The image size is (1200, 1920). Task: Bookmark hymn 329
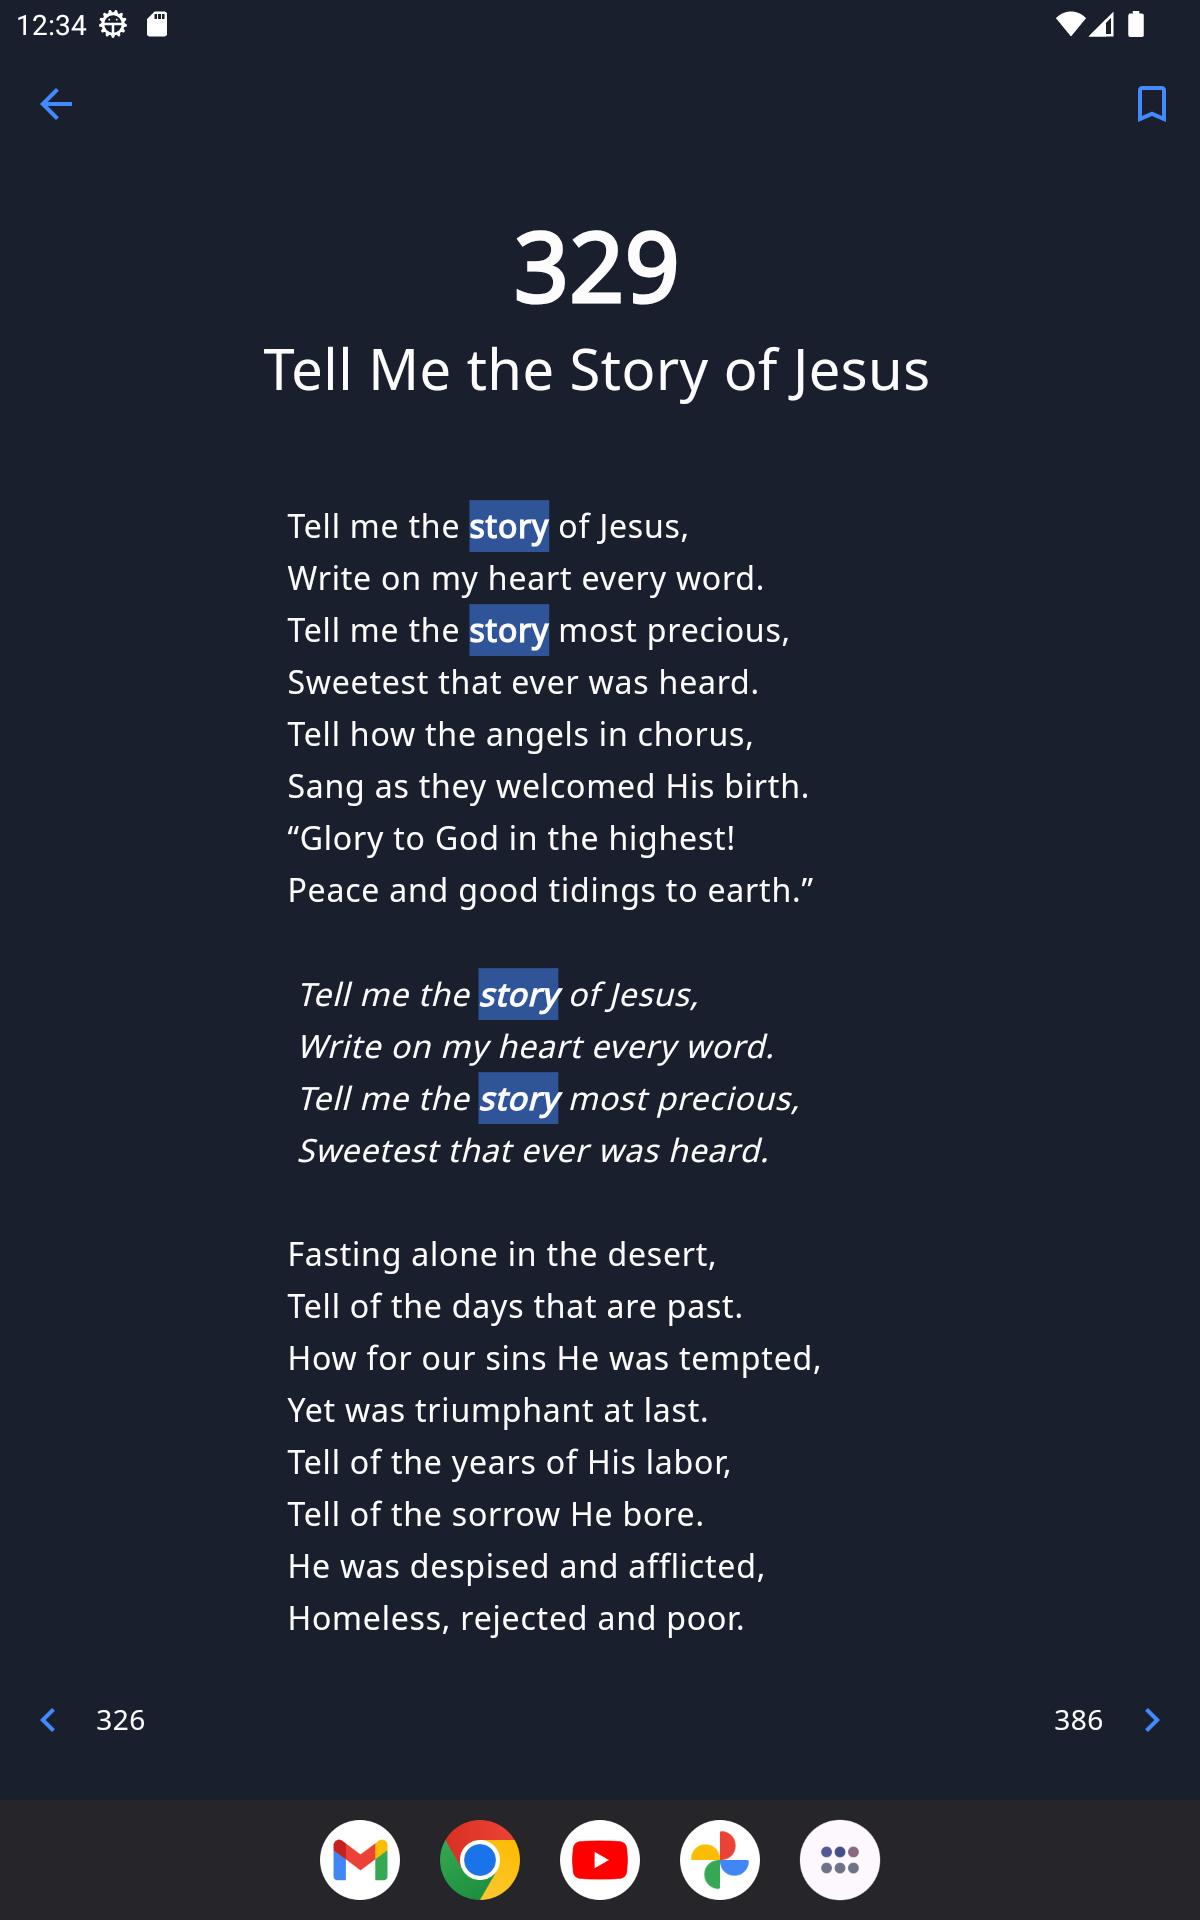point(1152,104)
